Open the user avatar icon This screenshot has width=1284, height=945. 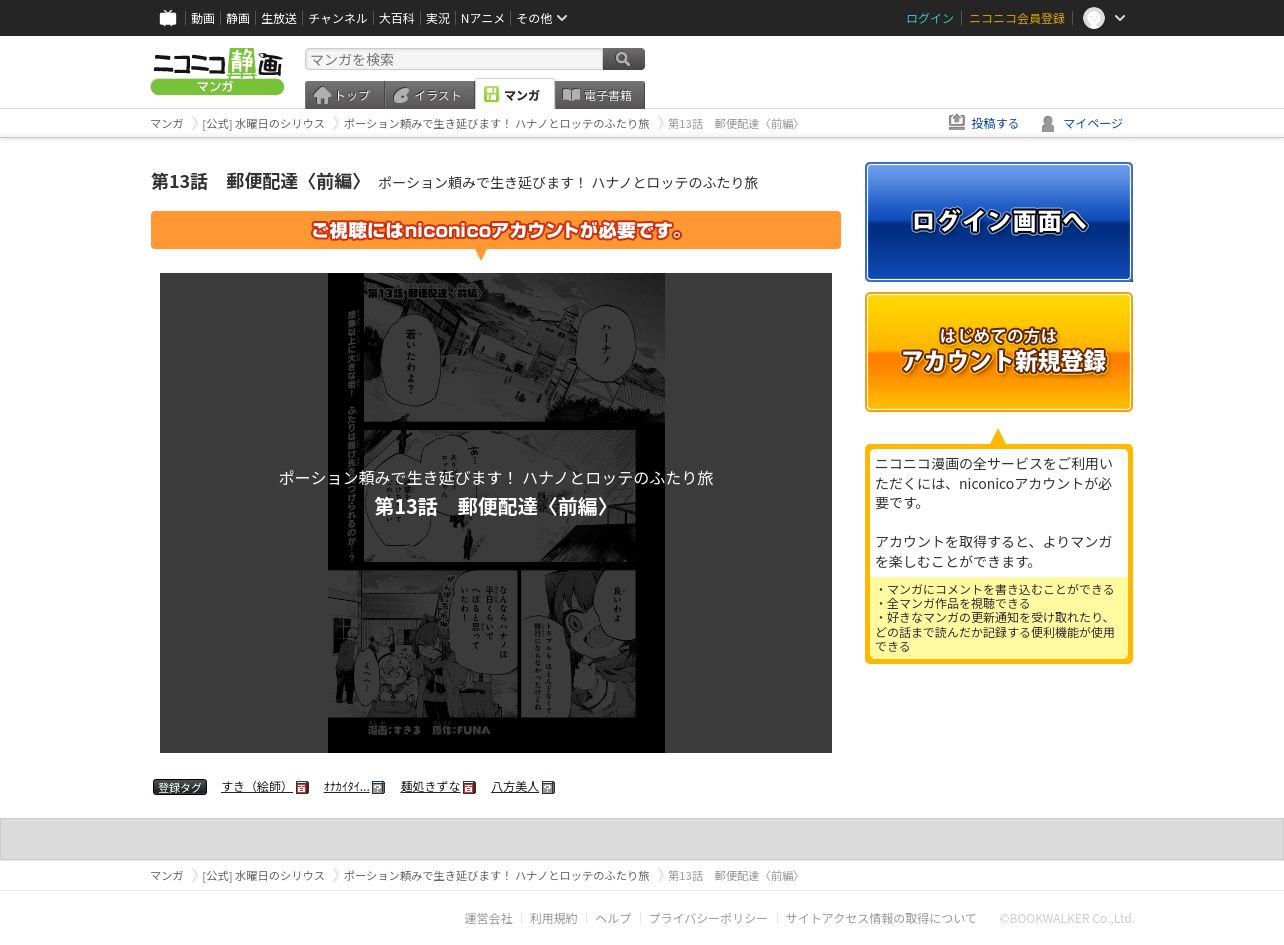click(1094, 18)
